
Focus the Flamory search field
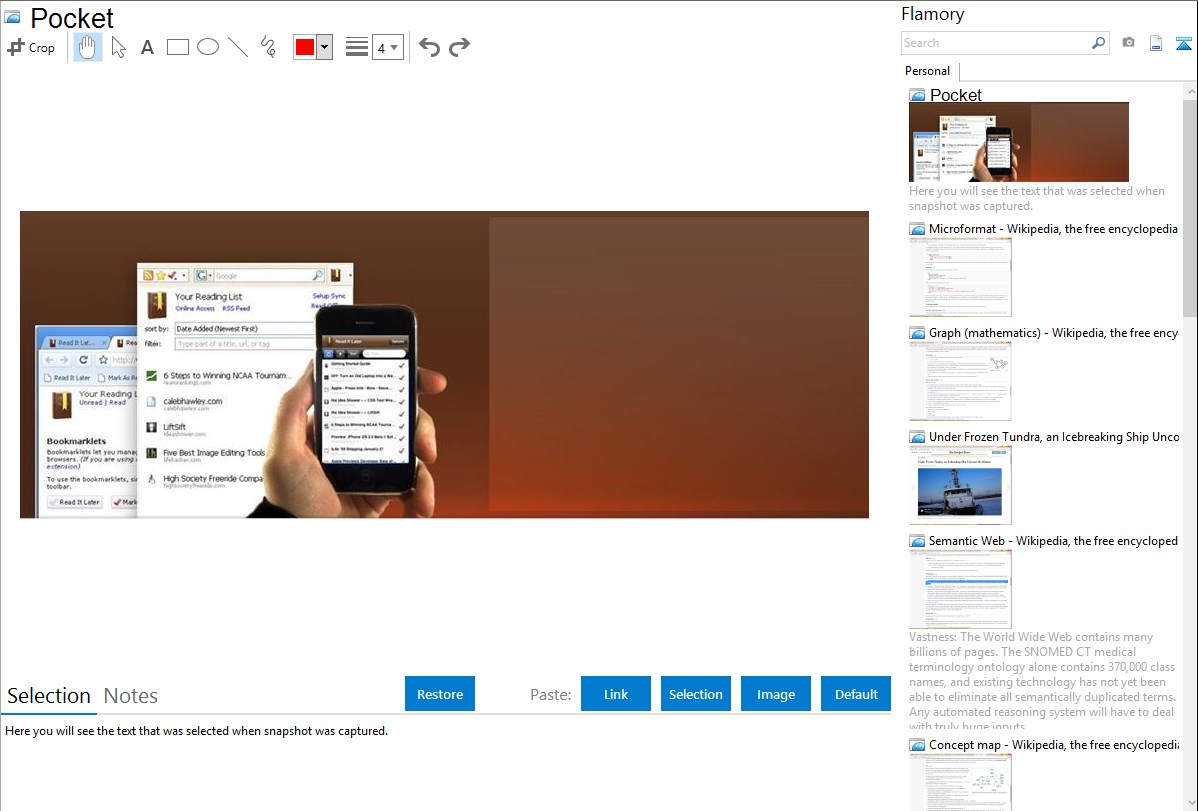(x=995, y=43)
